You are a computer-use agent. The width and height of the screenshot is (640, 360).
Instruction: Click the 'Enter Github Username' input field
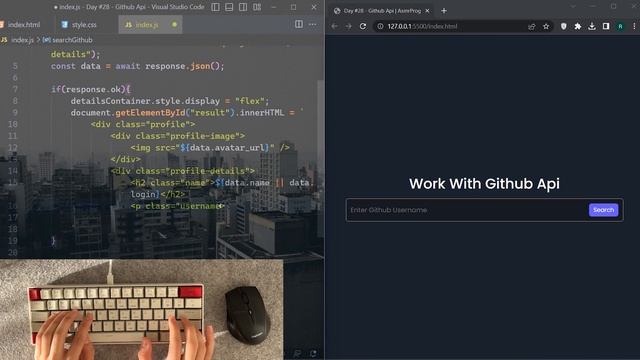pos(467,210)
